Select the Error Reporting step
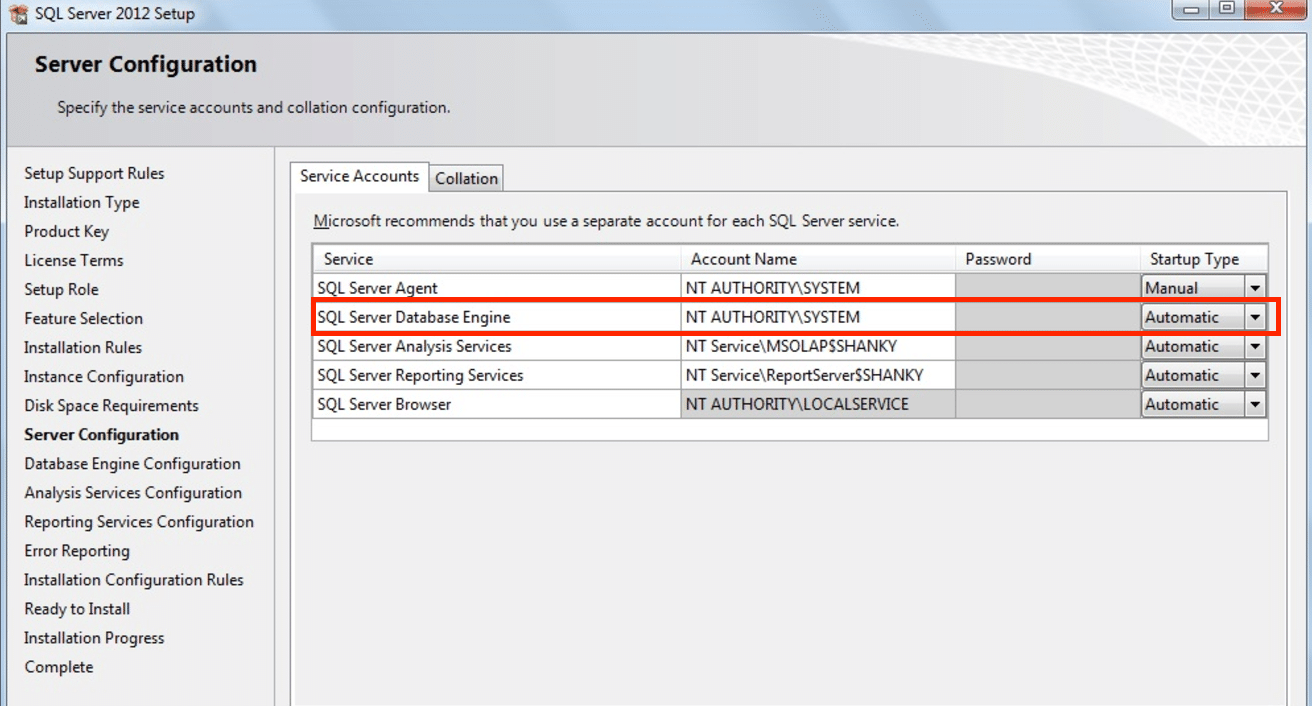The height and width of the screenshot is (706, 1312). point(77,550)
